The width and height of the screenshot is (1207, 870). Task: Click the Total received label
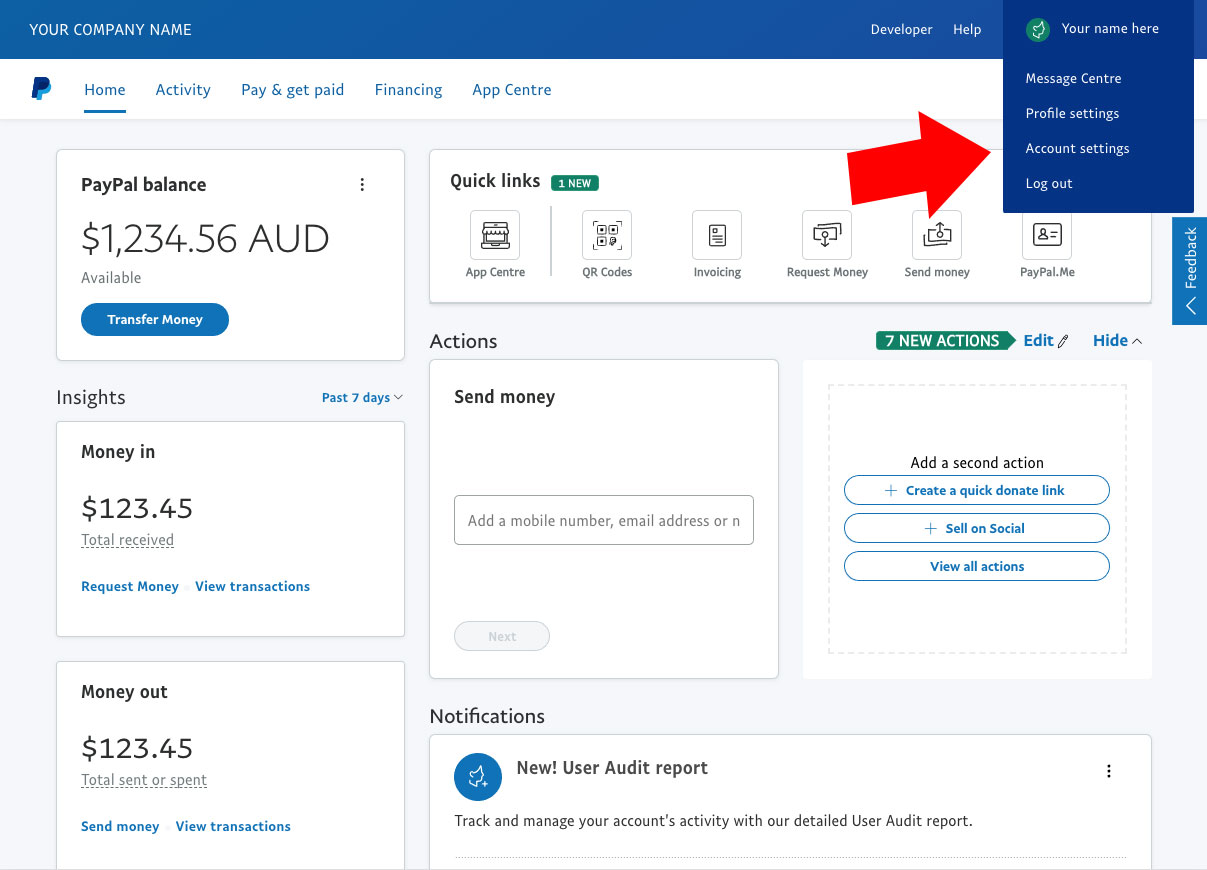(127, 540)
